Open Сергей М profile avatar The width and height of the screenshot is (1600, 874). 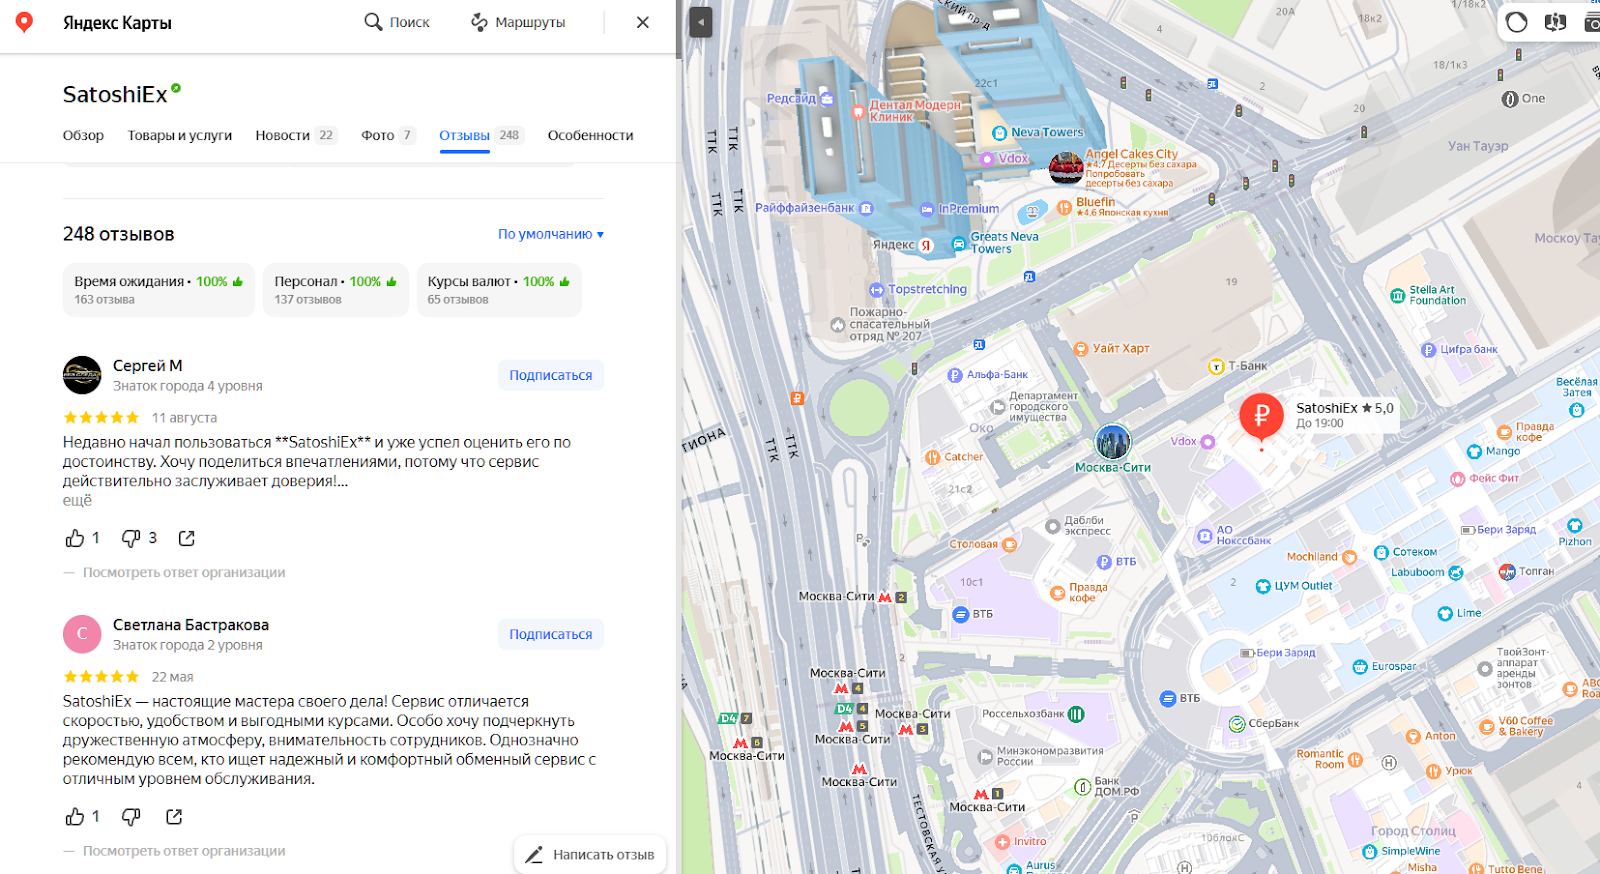(82, 375)
